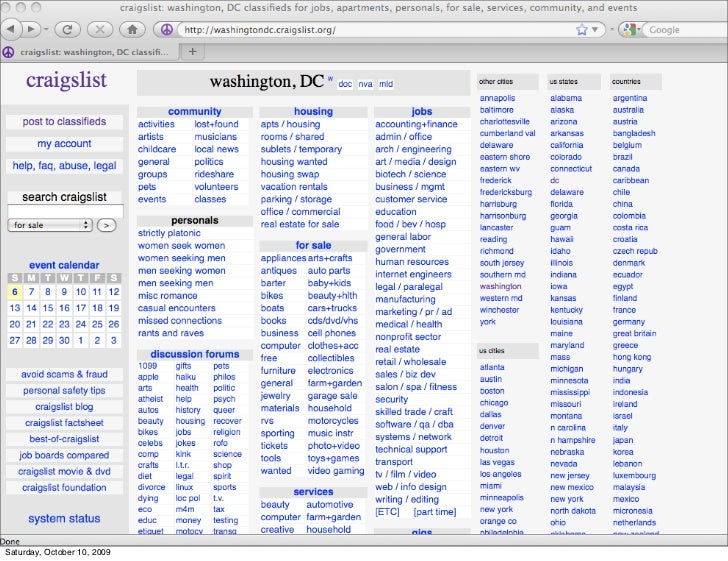This screenshot has height=561, width=728.
Task: Open rants and raves link
Action: pos(171,333)
